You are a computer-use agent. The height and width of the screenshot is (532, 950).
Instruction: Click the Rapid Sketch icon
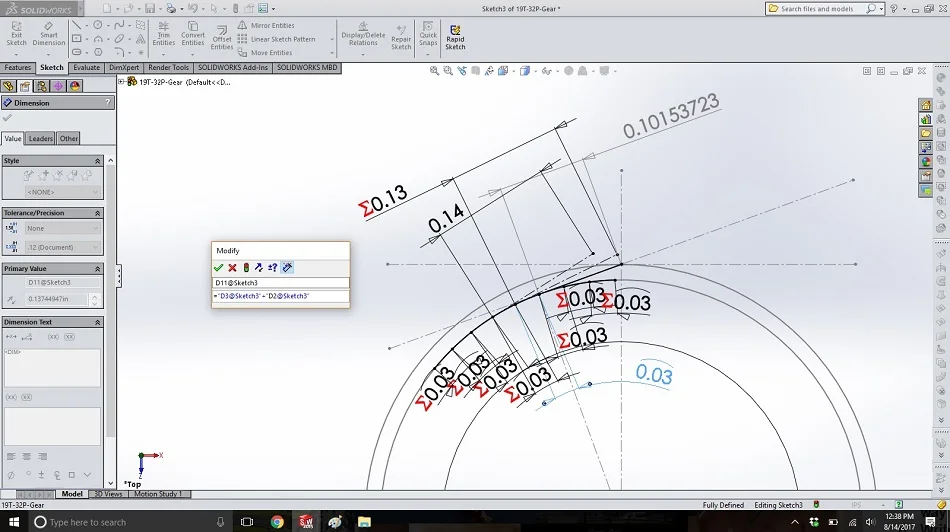coord(455,38)
